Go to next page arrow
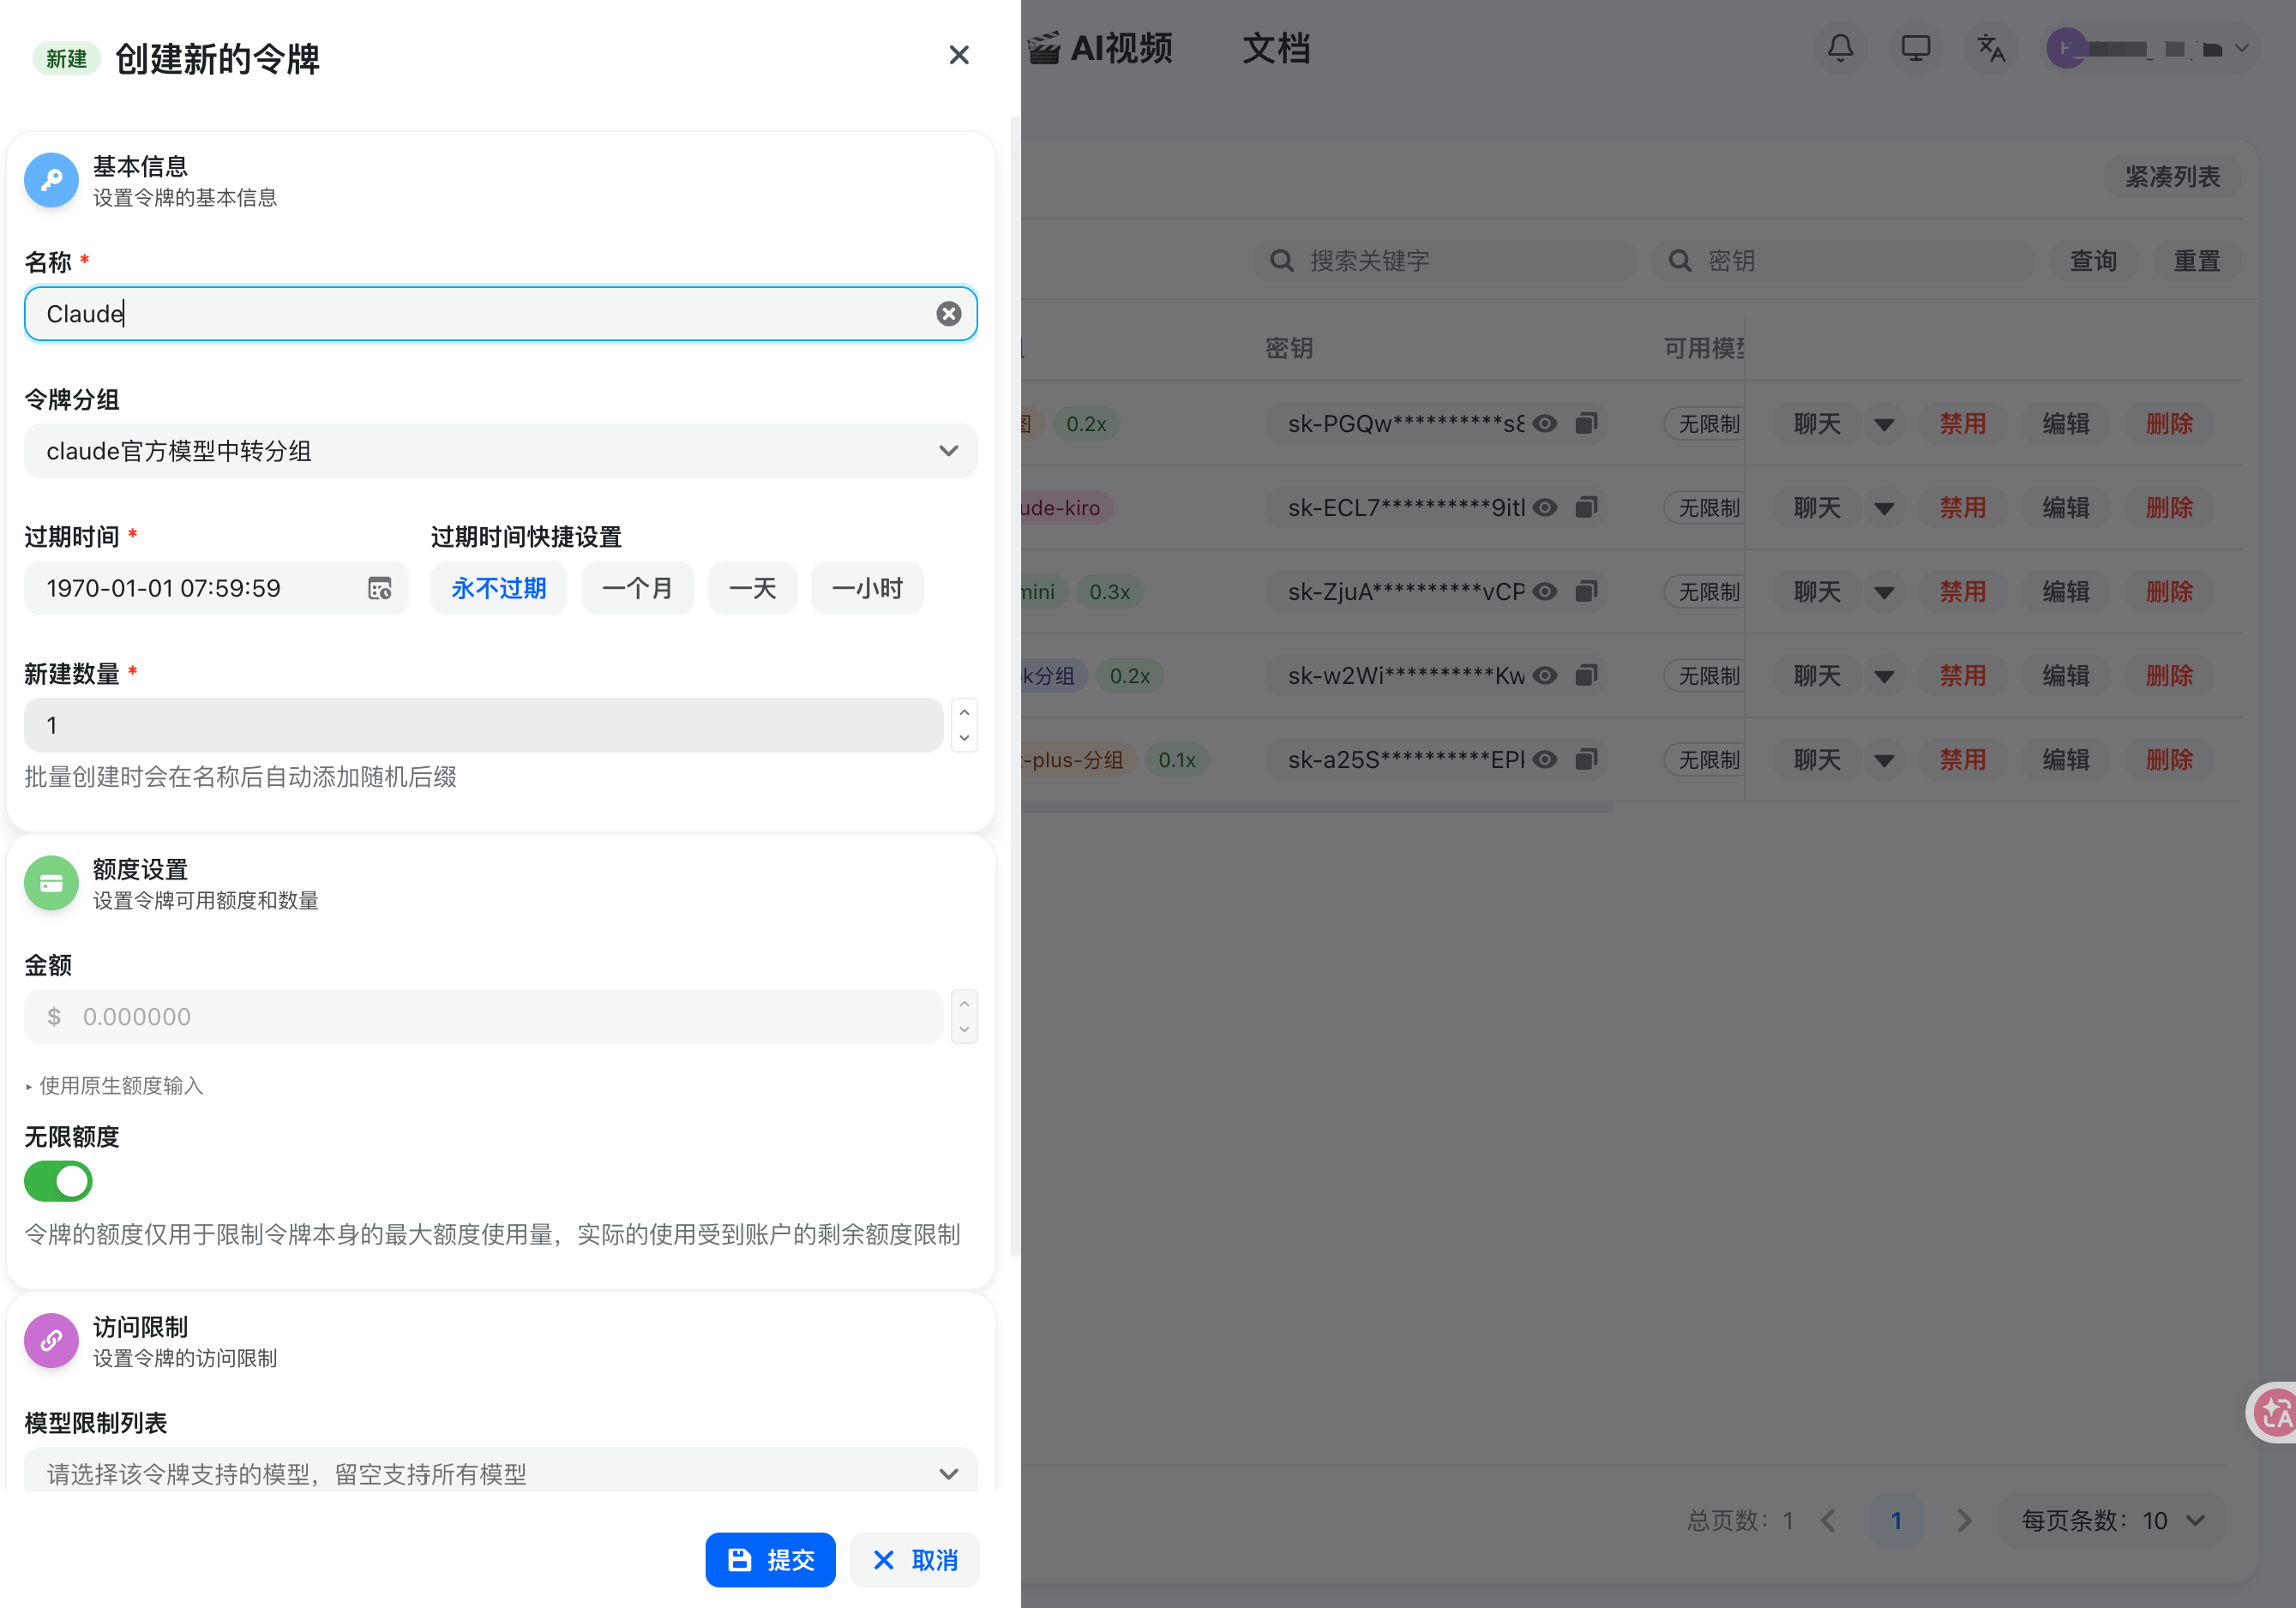The width and height of the screenshot is (2296, 1608). (1964, 1521)
